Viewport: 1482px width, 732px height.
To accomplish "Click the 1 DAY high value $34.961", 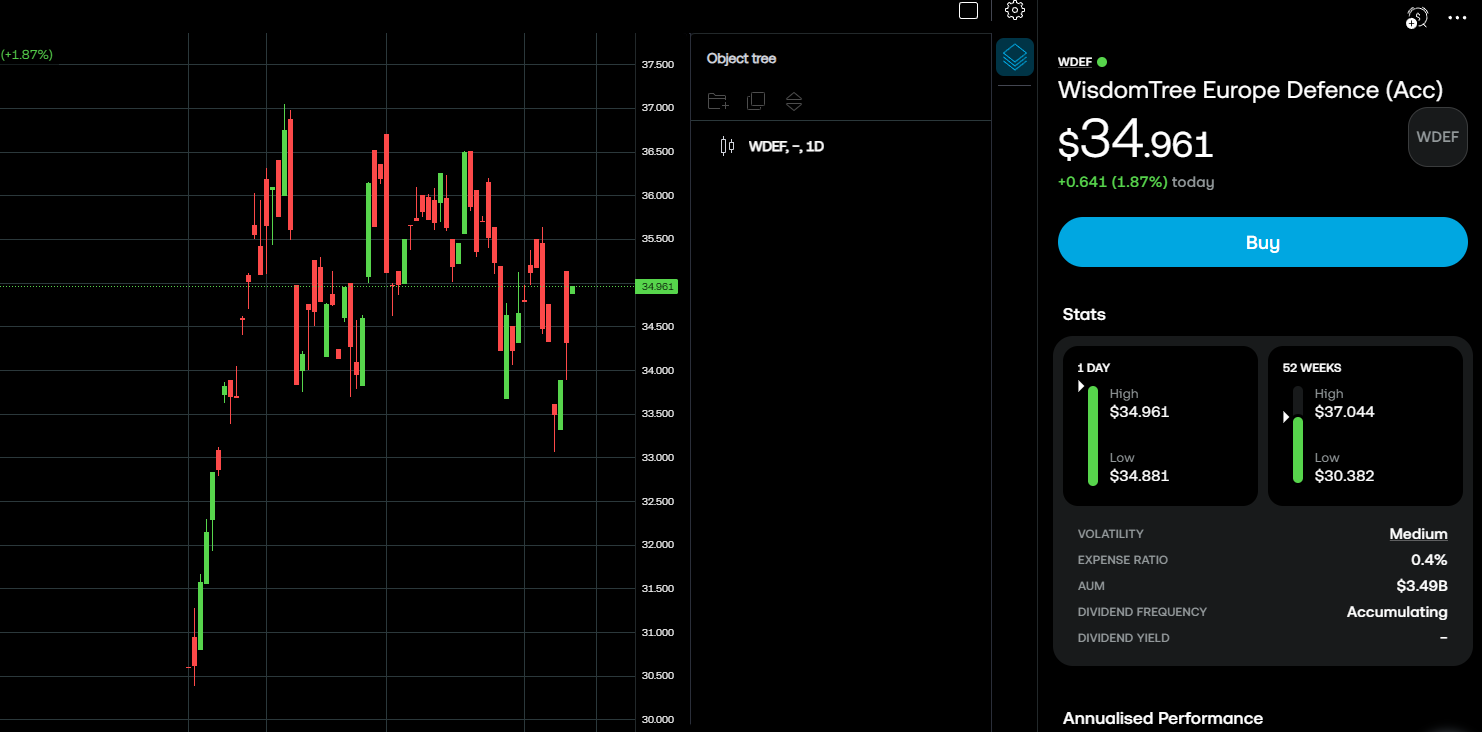I will 1139,412.
